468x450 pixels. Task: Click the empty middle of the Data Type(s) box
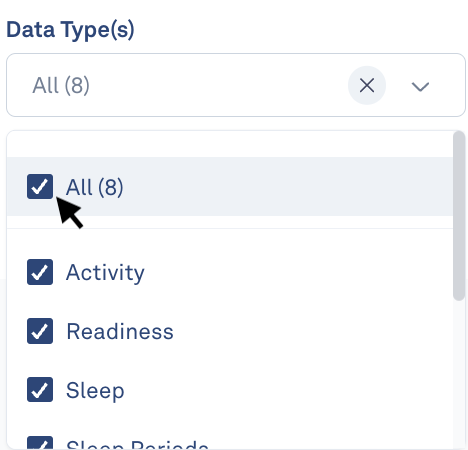(217, 85)
